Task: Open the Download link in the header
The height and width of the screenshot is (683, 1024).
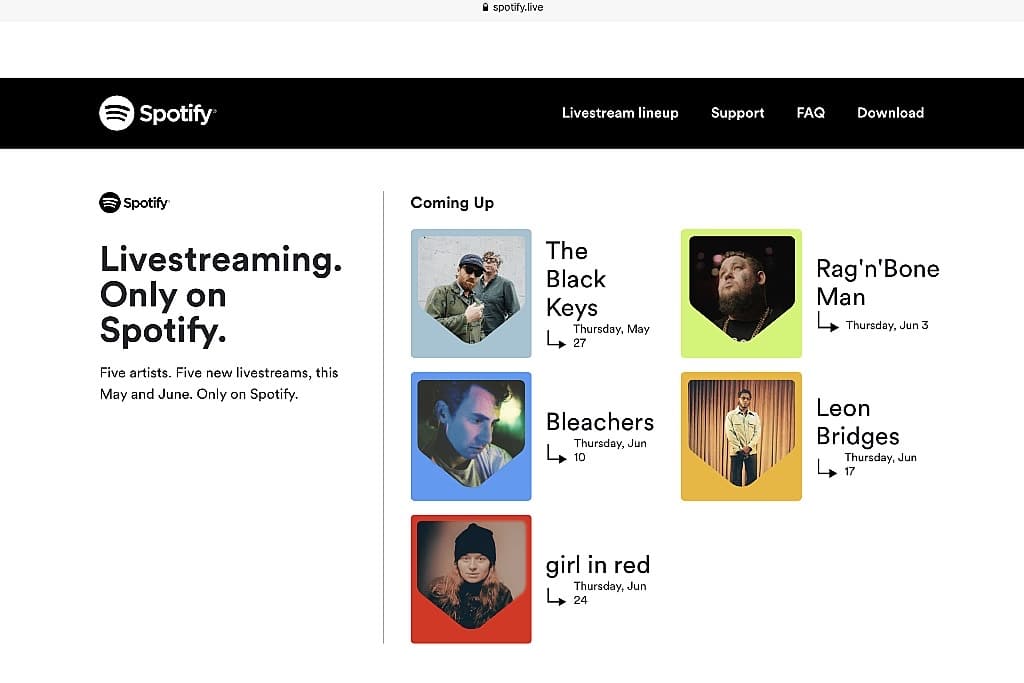Action: click(890, 113)
